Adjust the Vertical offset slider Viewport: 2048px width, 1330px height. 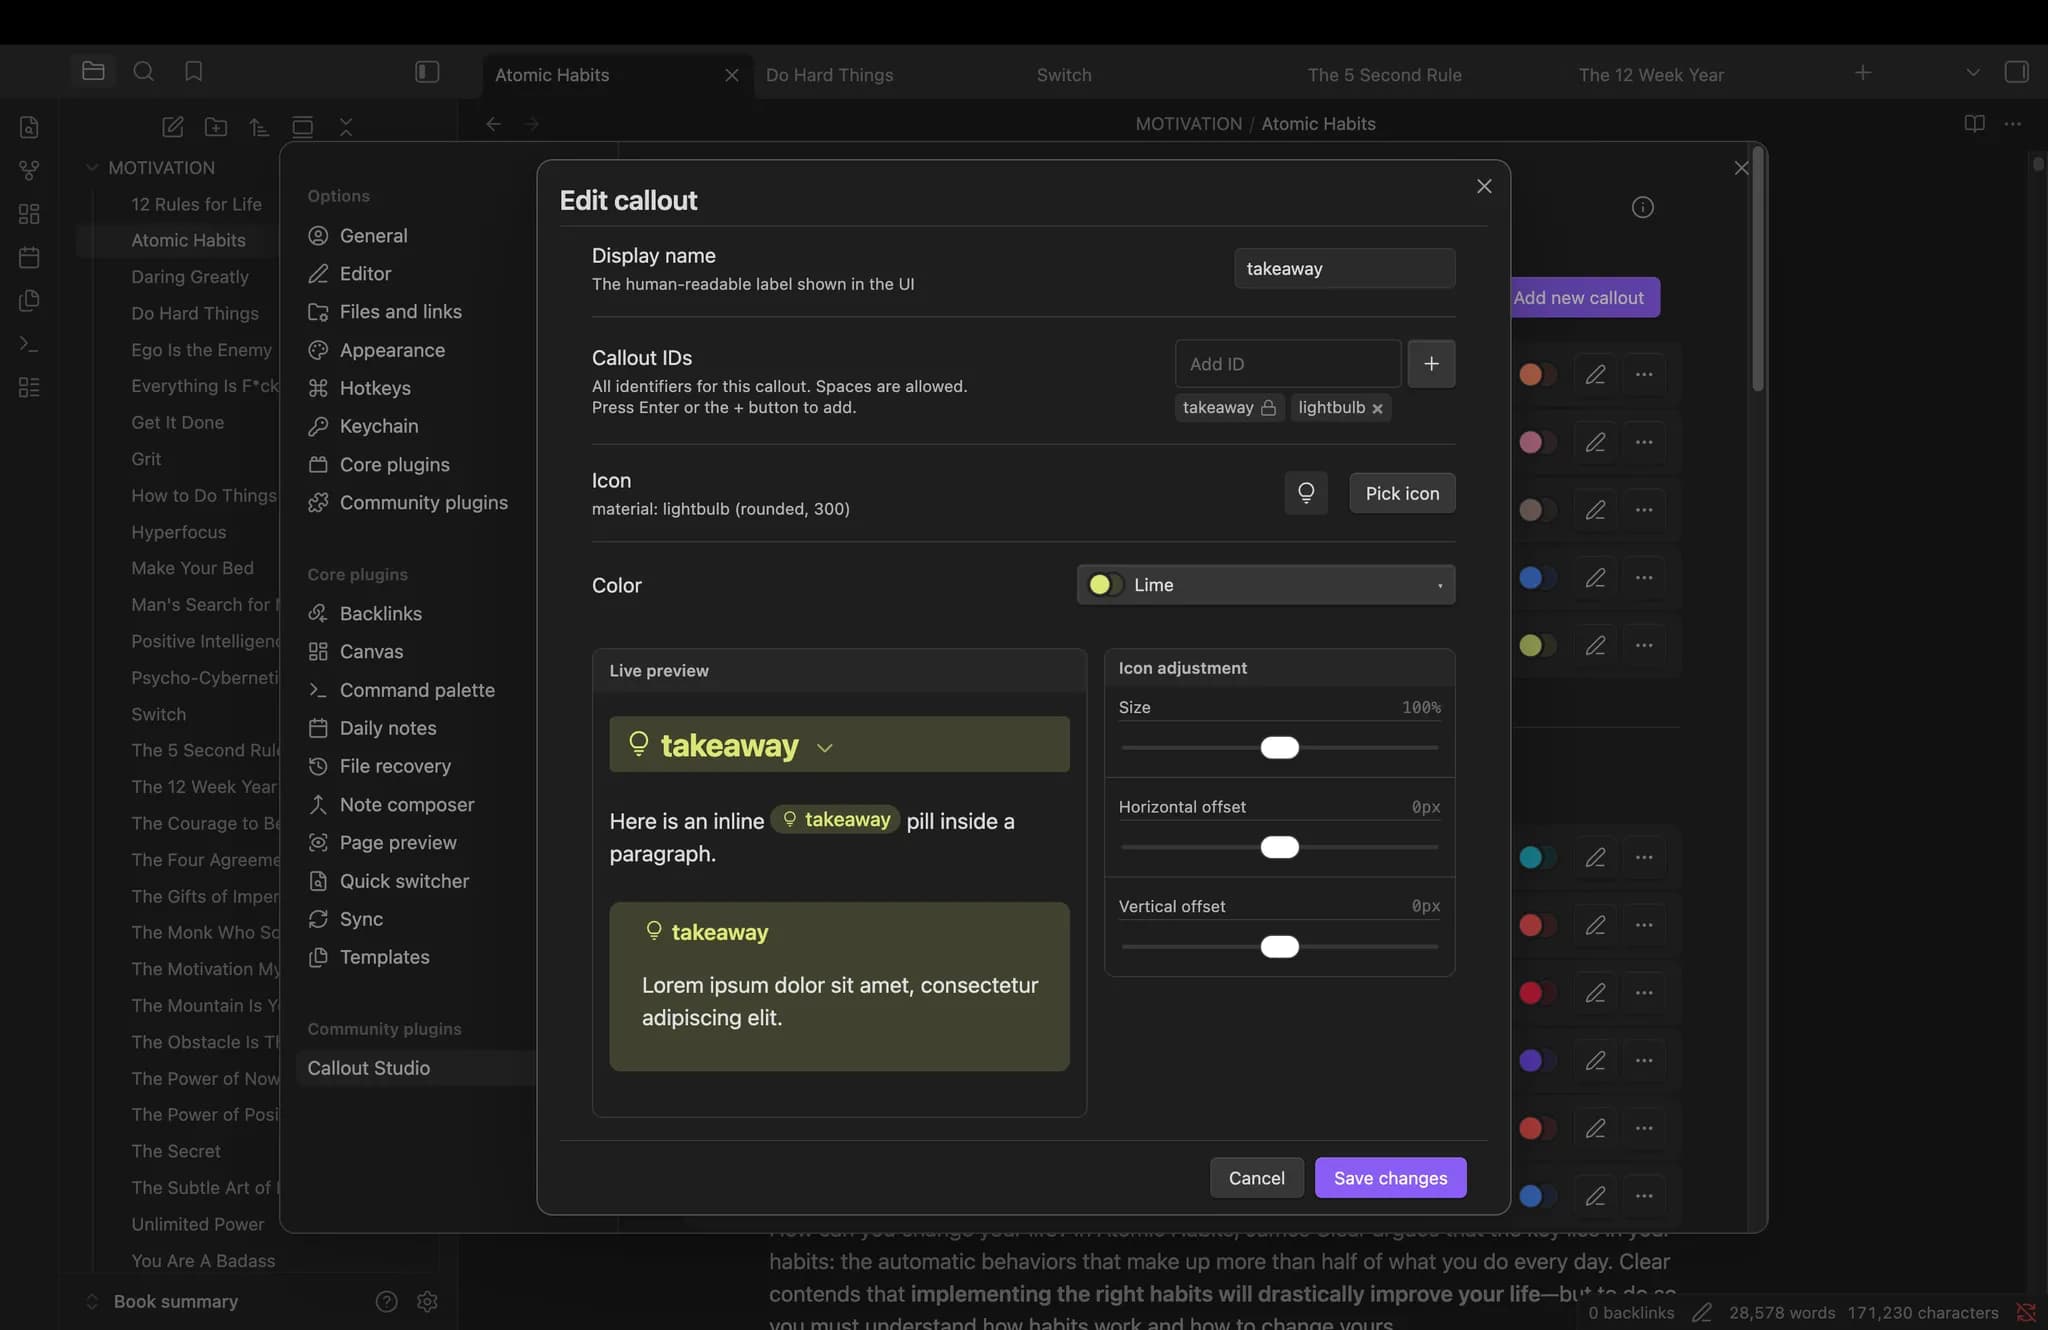point(1279,946)
